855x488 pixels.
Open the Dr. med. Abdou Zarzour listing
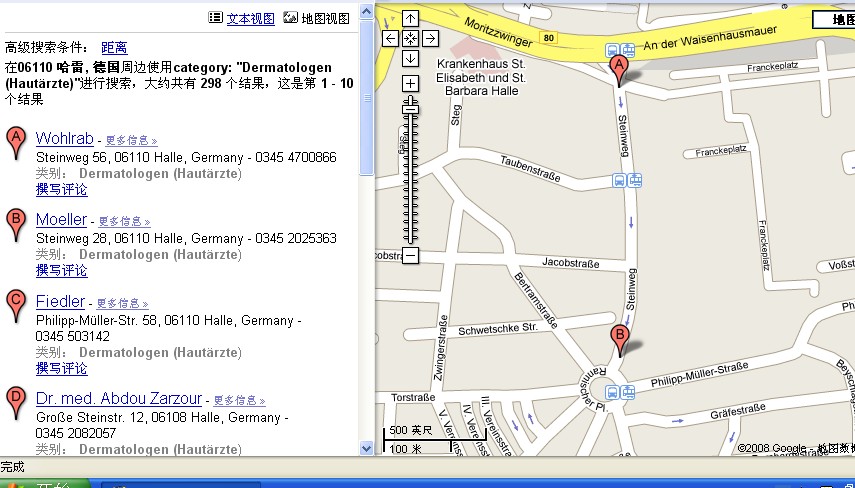coord(119,399)
